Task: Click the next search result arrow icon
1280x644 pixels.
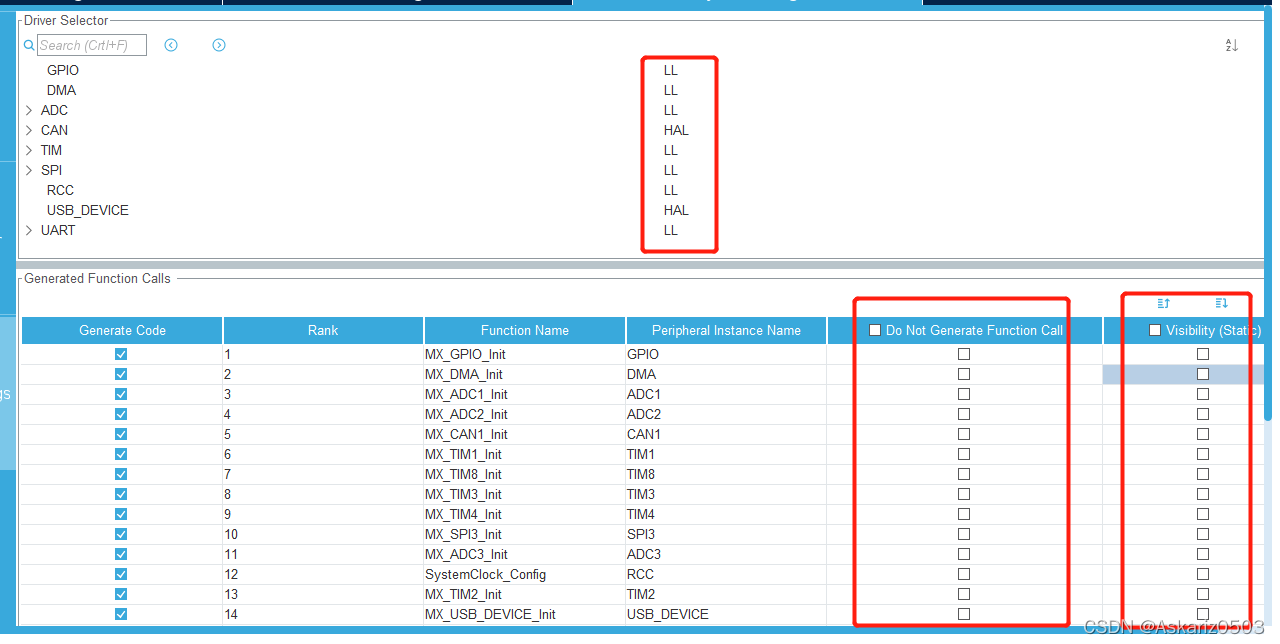Action: (219, 45)
